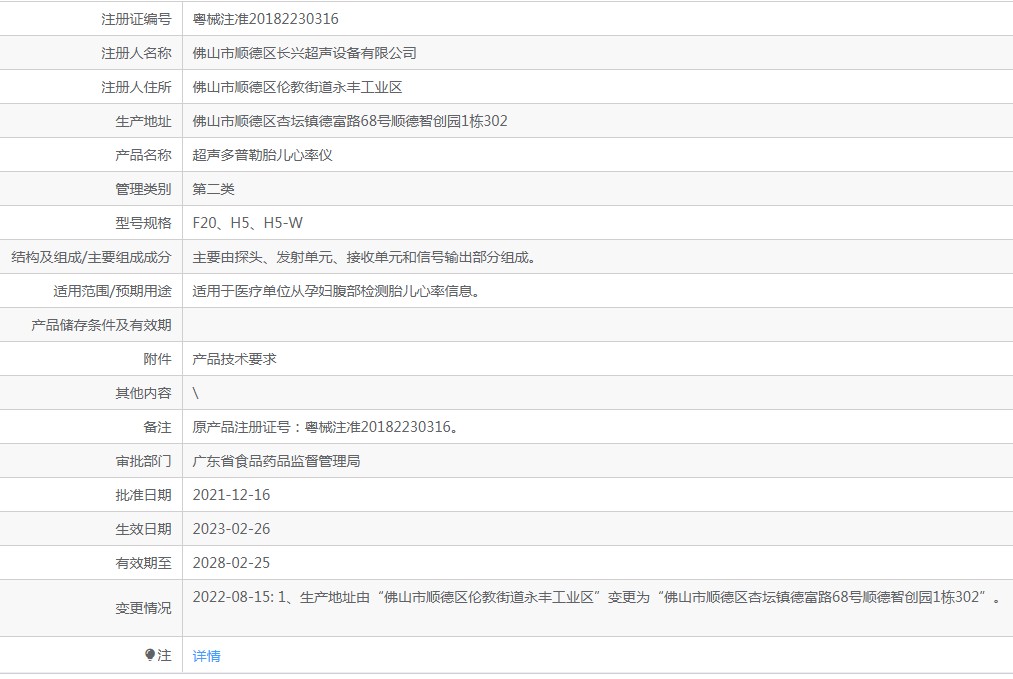The width and height of the screenshot is (1013, 679).
Task: Click the 注册人名称 label
Action: (x=136, y=53)
